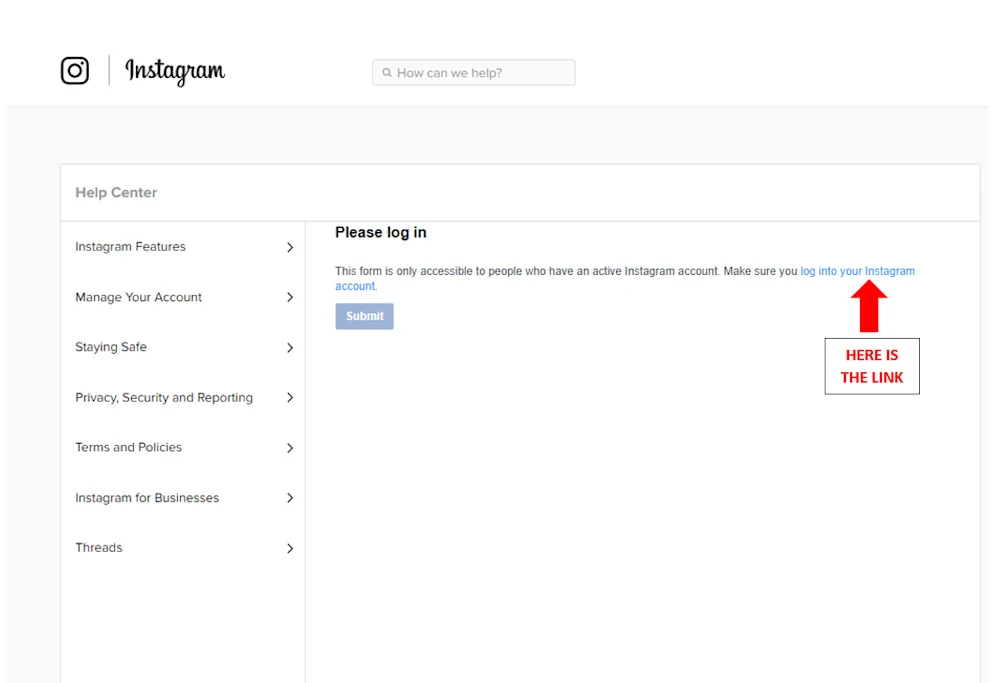Screen dimensions: 1000x683
Task: Expand the chevron beside Staying Safe
Action: pyautogui.click(x=290, y=348)
